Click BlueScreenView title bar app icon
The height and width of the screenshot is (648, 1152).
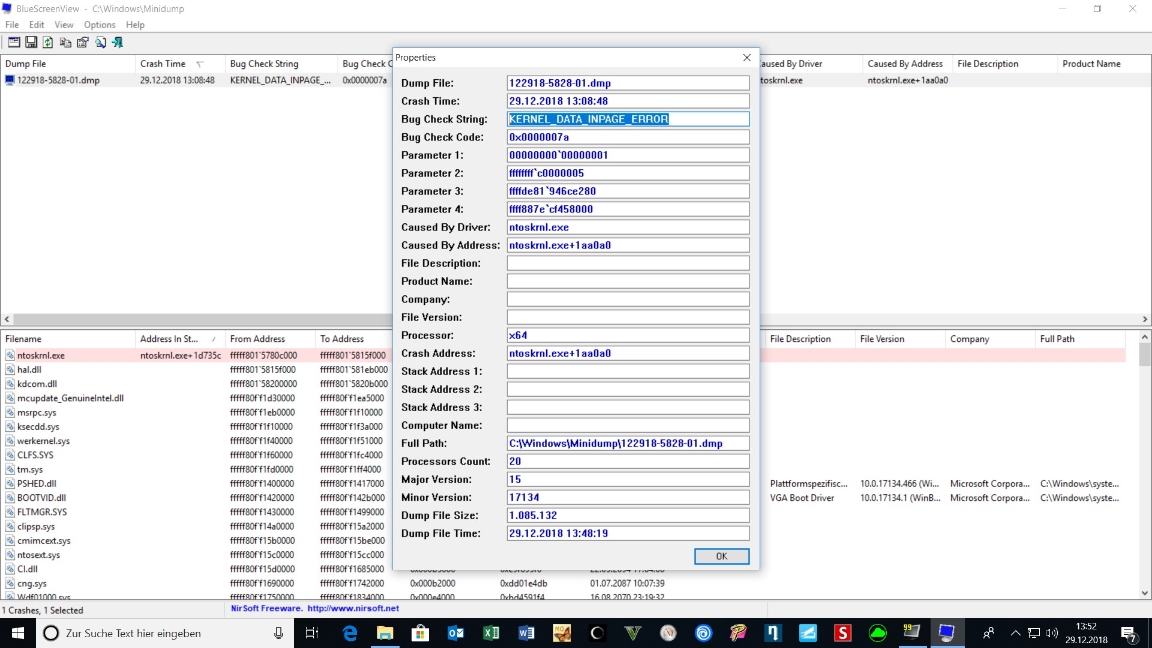pyautogui.click(x=7, y=8)
